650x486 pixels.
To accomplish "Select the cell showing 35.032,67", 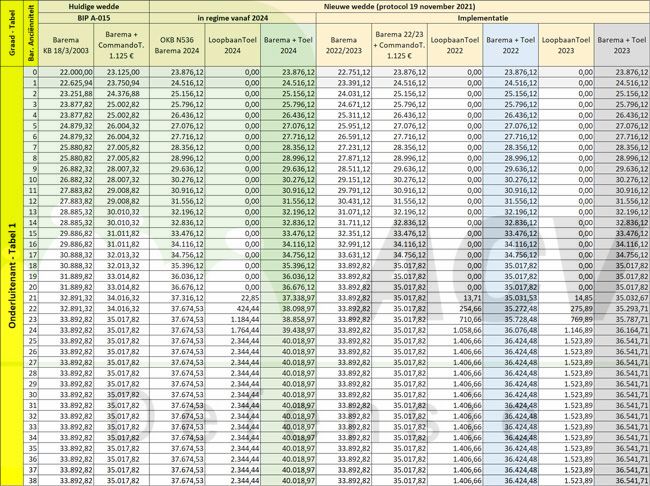I will click(621, 298).
